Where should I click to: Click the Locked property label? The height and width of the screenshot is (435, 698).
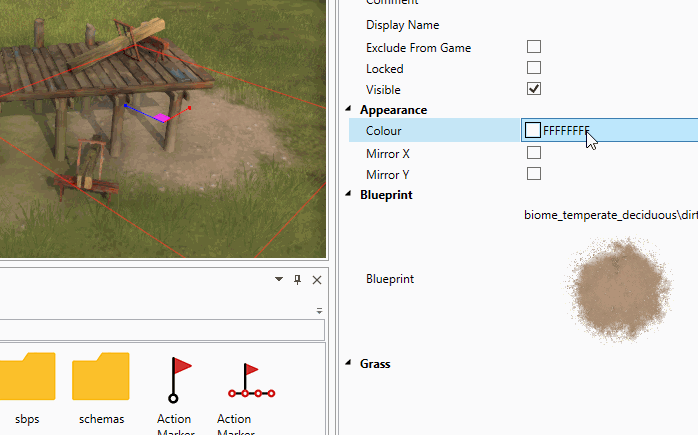[385, 69]
